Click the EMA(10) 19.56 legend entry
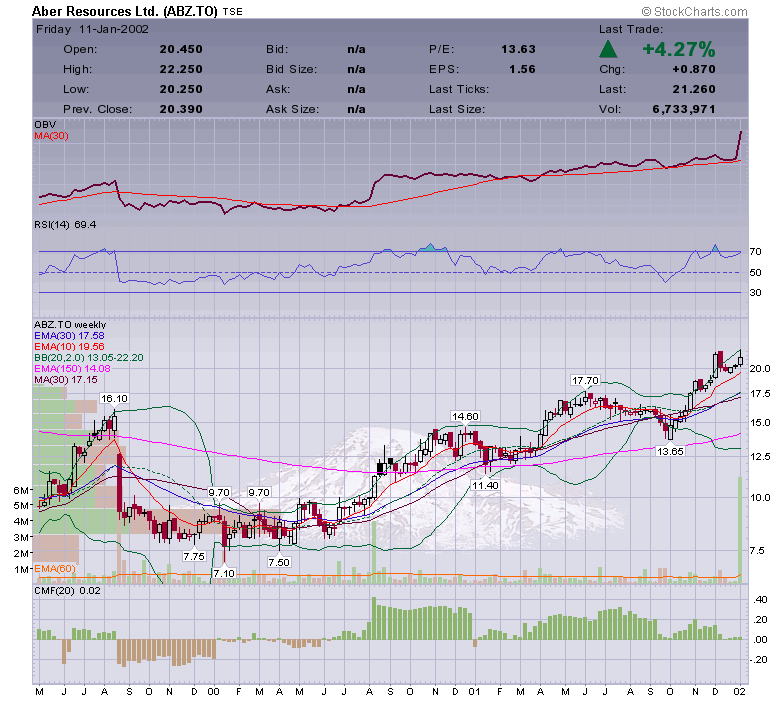780x702 pixels. click(69, 347)
